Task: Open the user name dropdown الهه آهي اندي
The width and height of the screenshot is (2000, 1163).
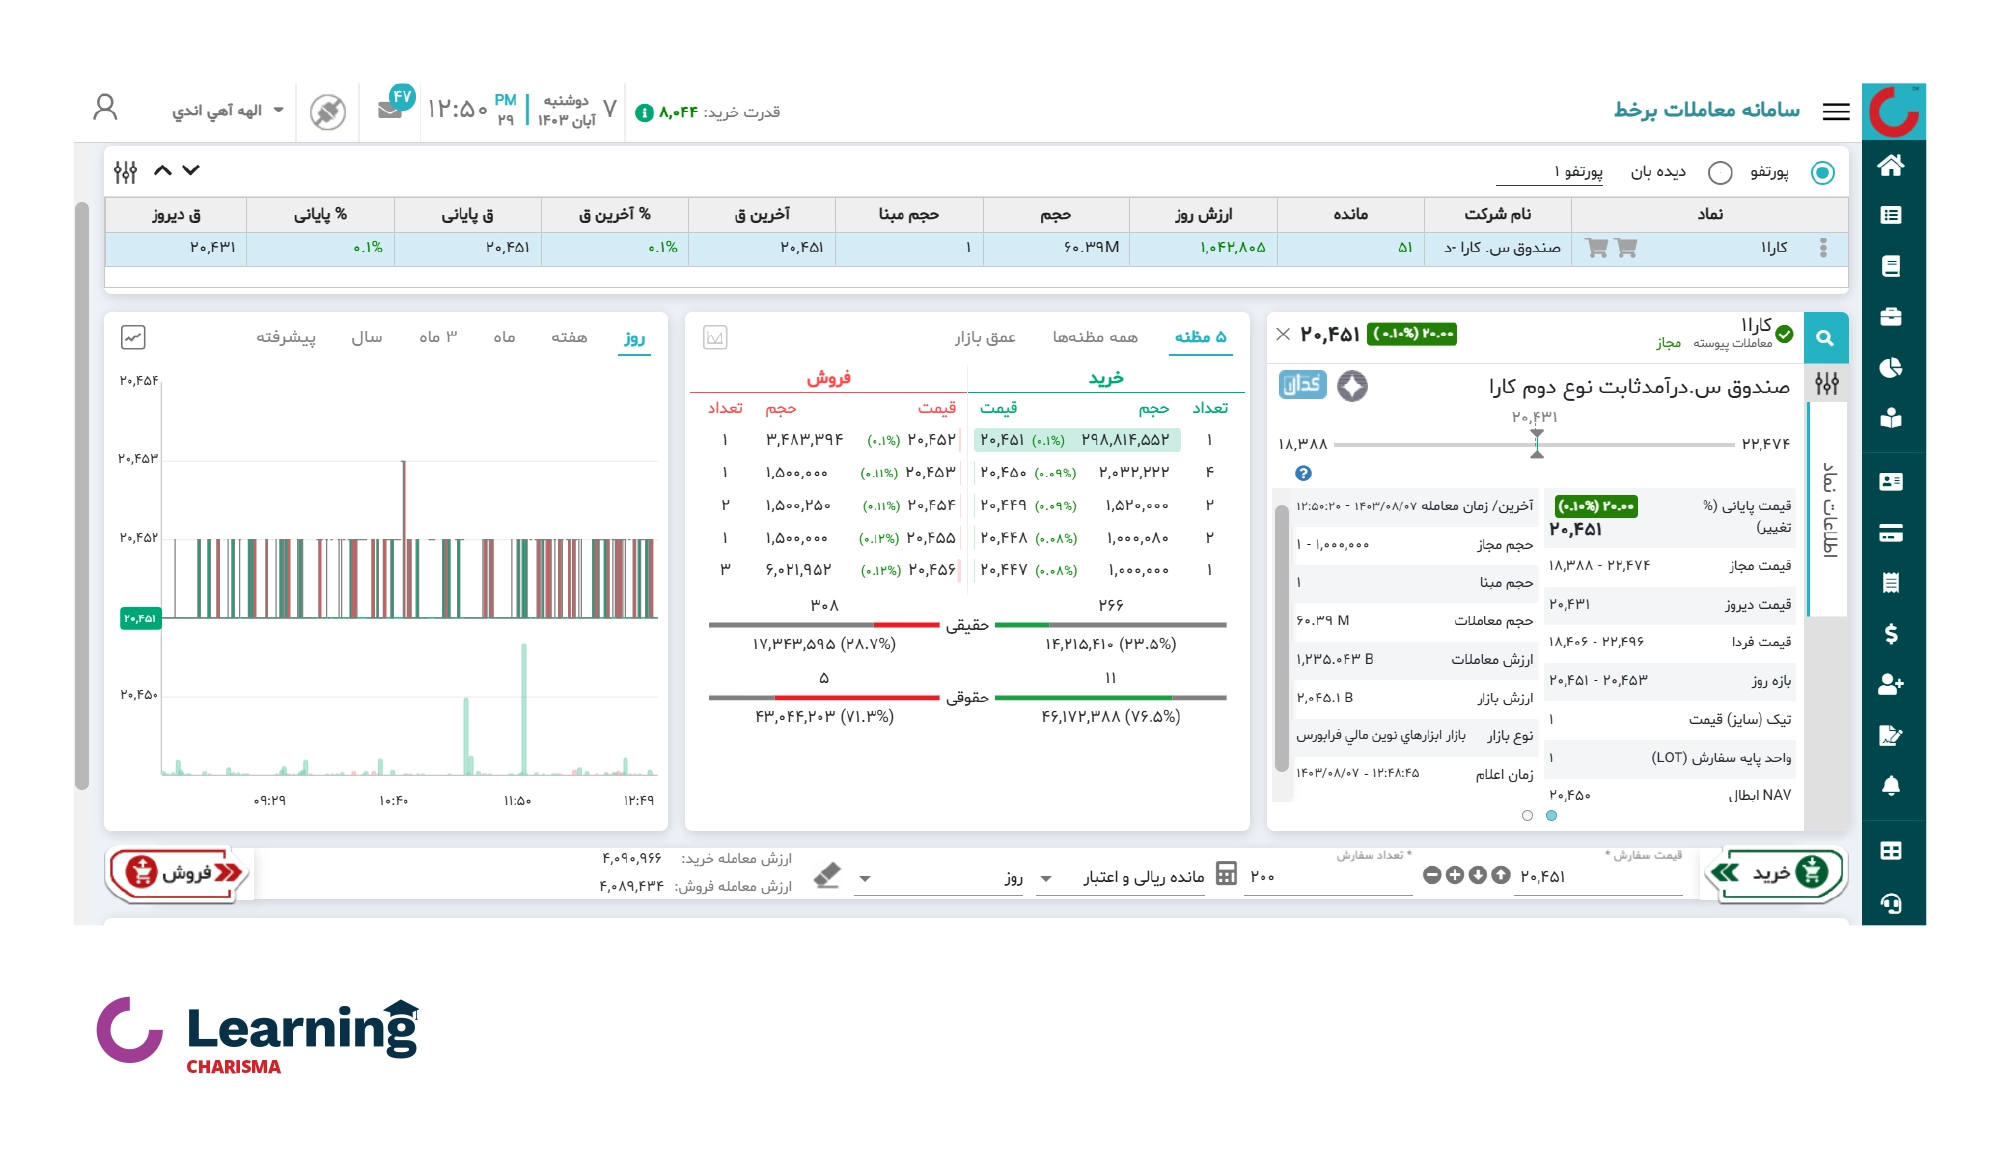Action: point(228,111)
